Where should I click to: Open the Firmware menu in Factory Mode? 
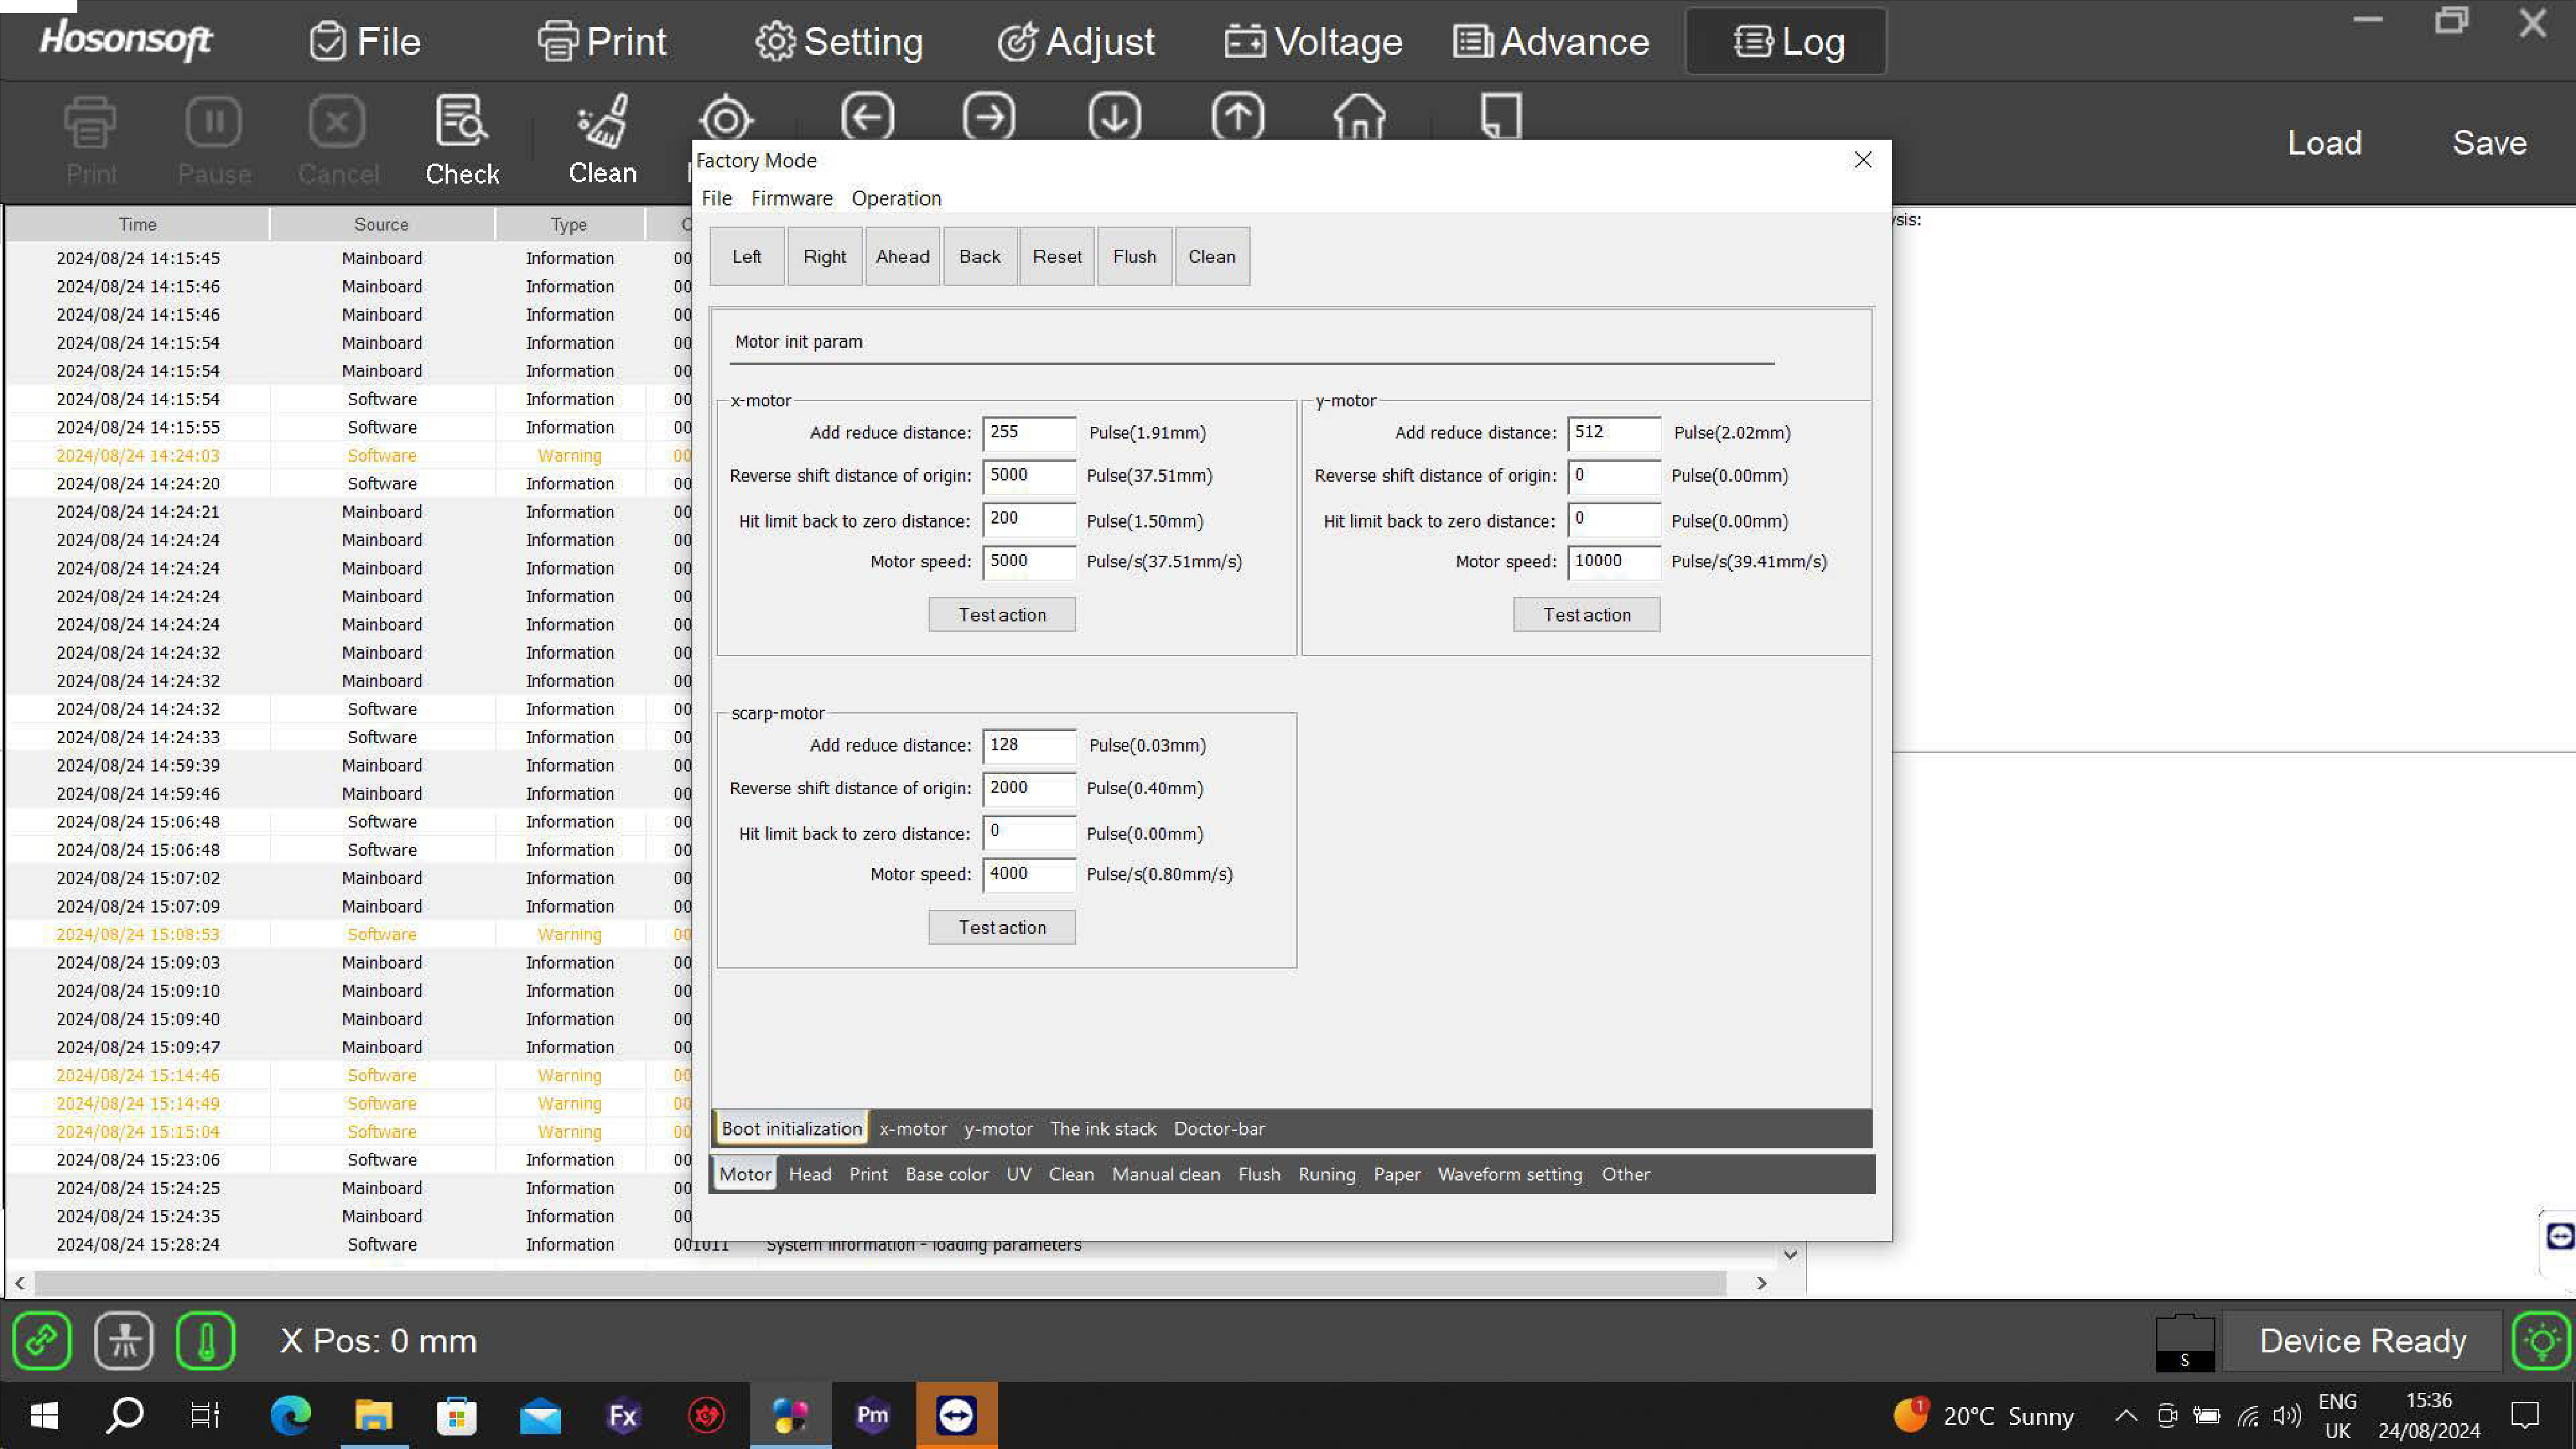[791, 198]
